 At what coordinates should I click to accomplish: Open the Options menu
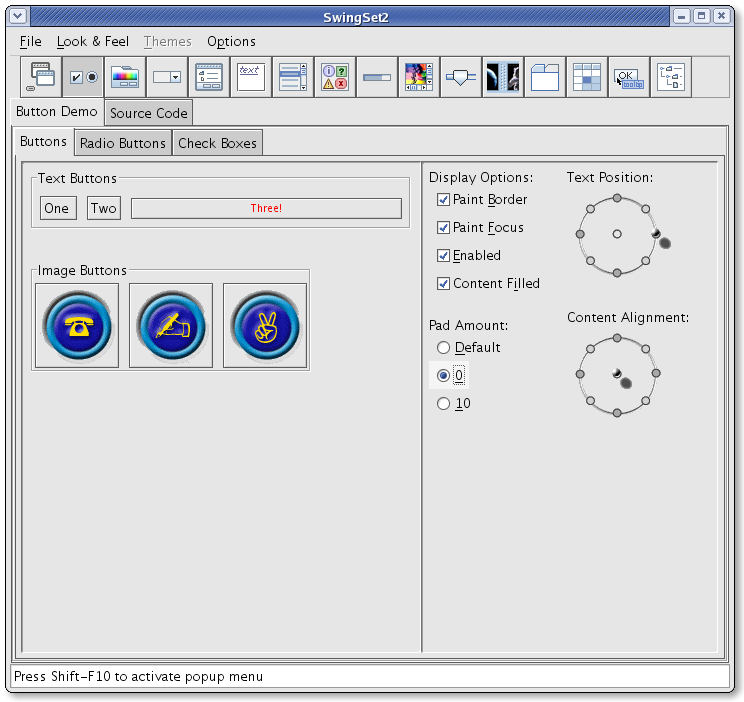[x=231, y=42]
